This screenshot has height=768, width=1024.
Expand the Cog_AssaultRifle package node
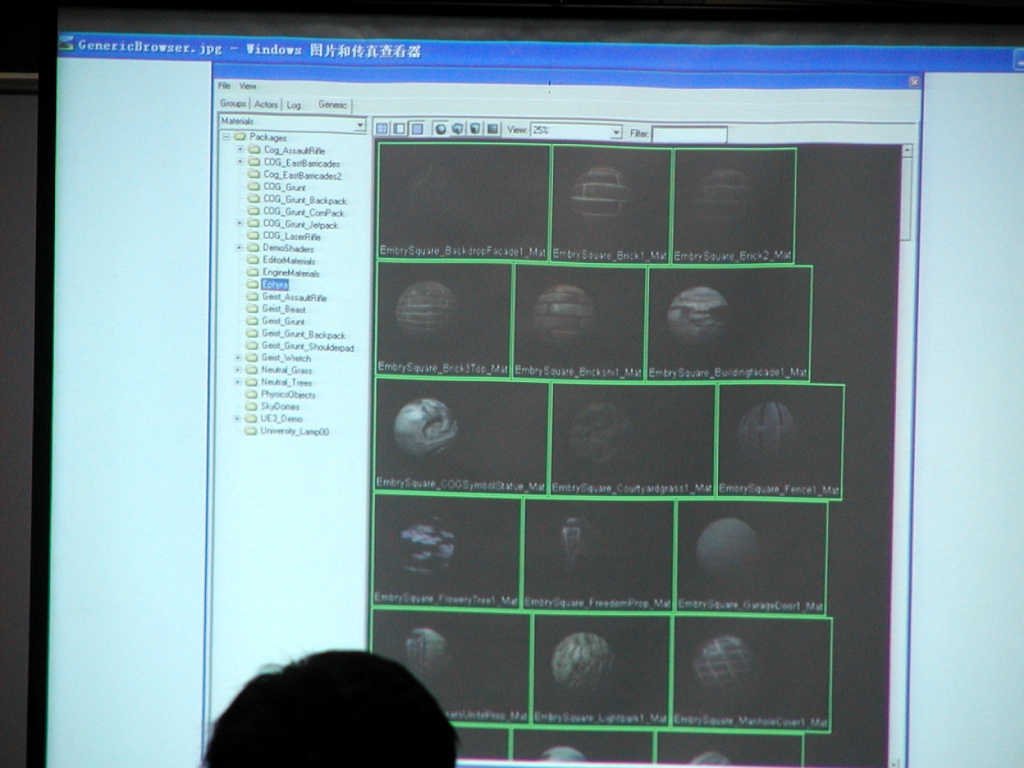pyautogui.click(x=240, y=150)
